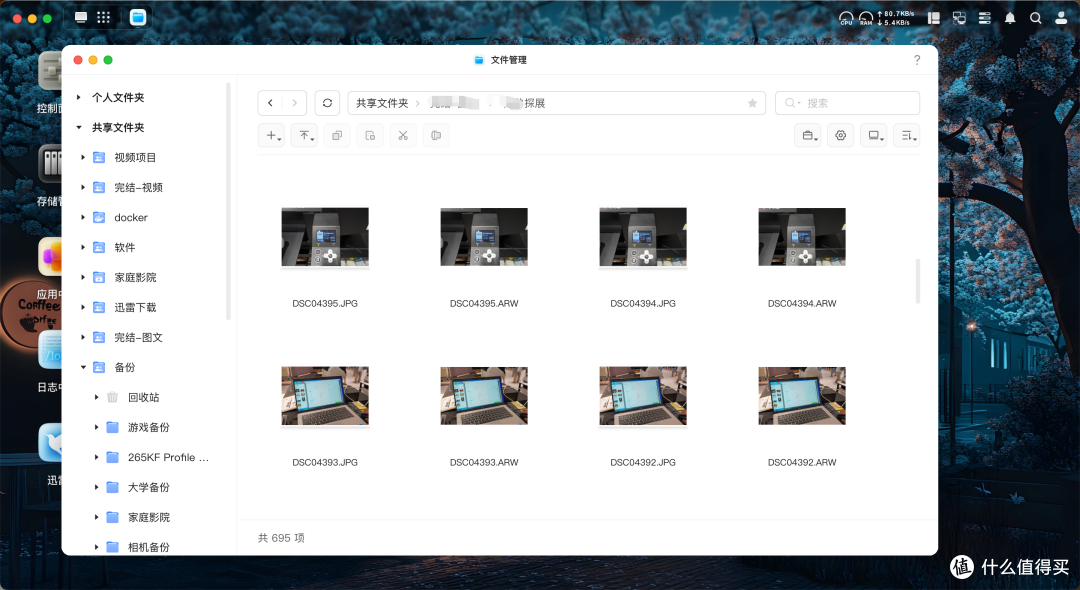
Task: Click the sidebar tree scrollbar
Action: click(x=228, y=201)
